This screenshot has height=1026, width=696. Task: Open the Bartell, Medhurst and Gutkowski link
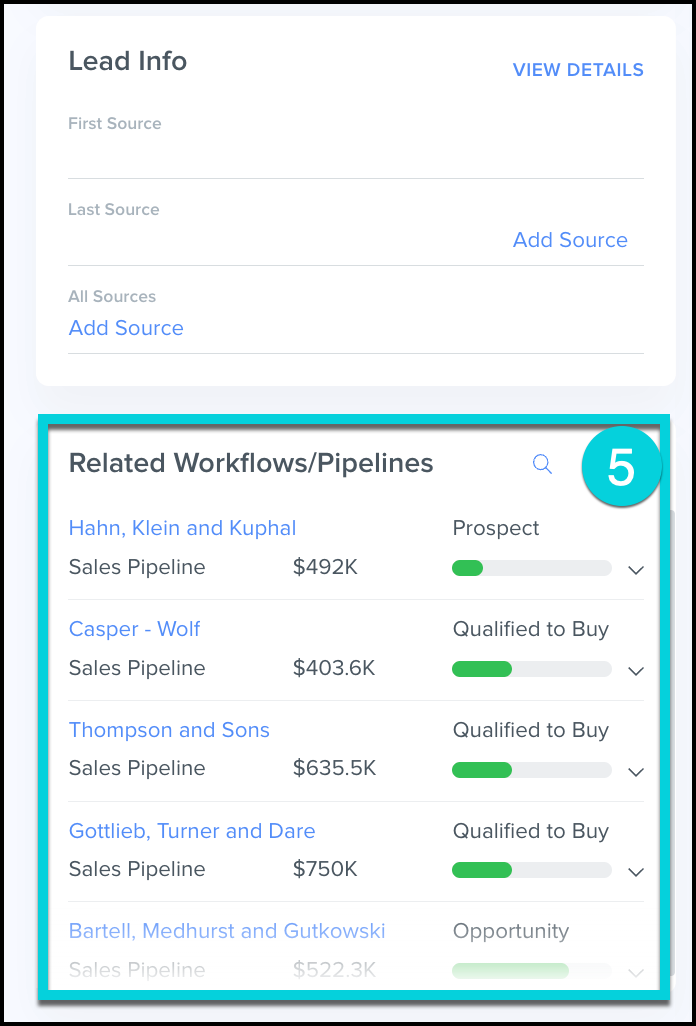(x=227, y=931)
